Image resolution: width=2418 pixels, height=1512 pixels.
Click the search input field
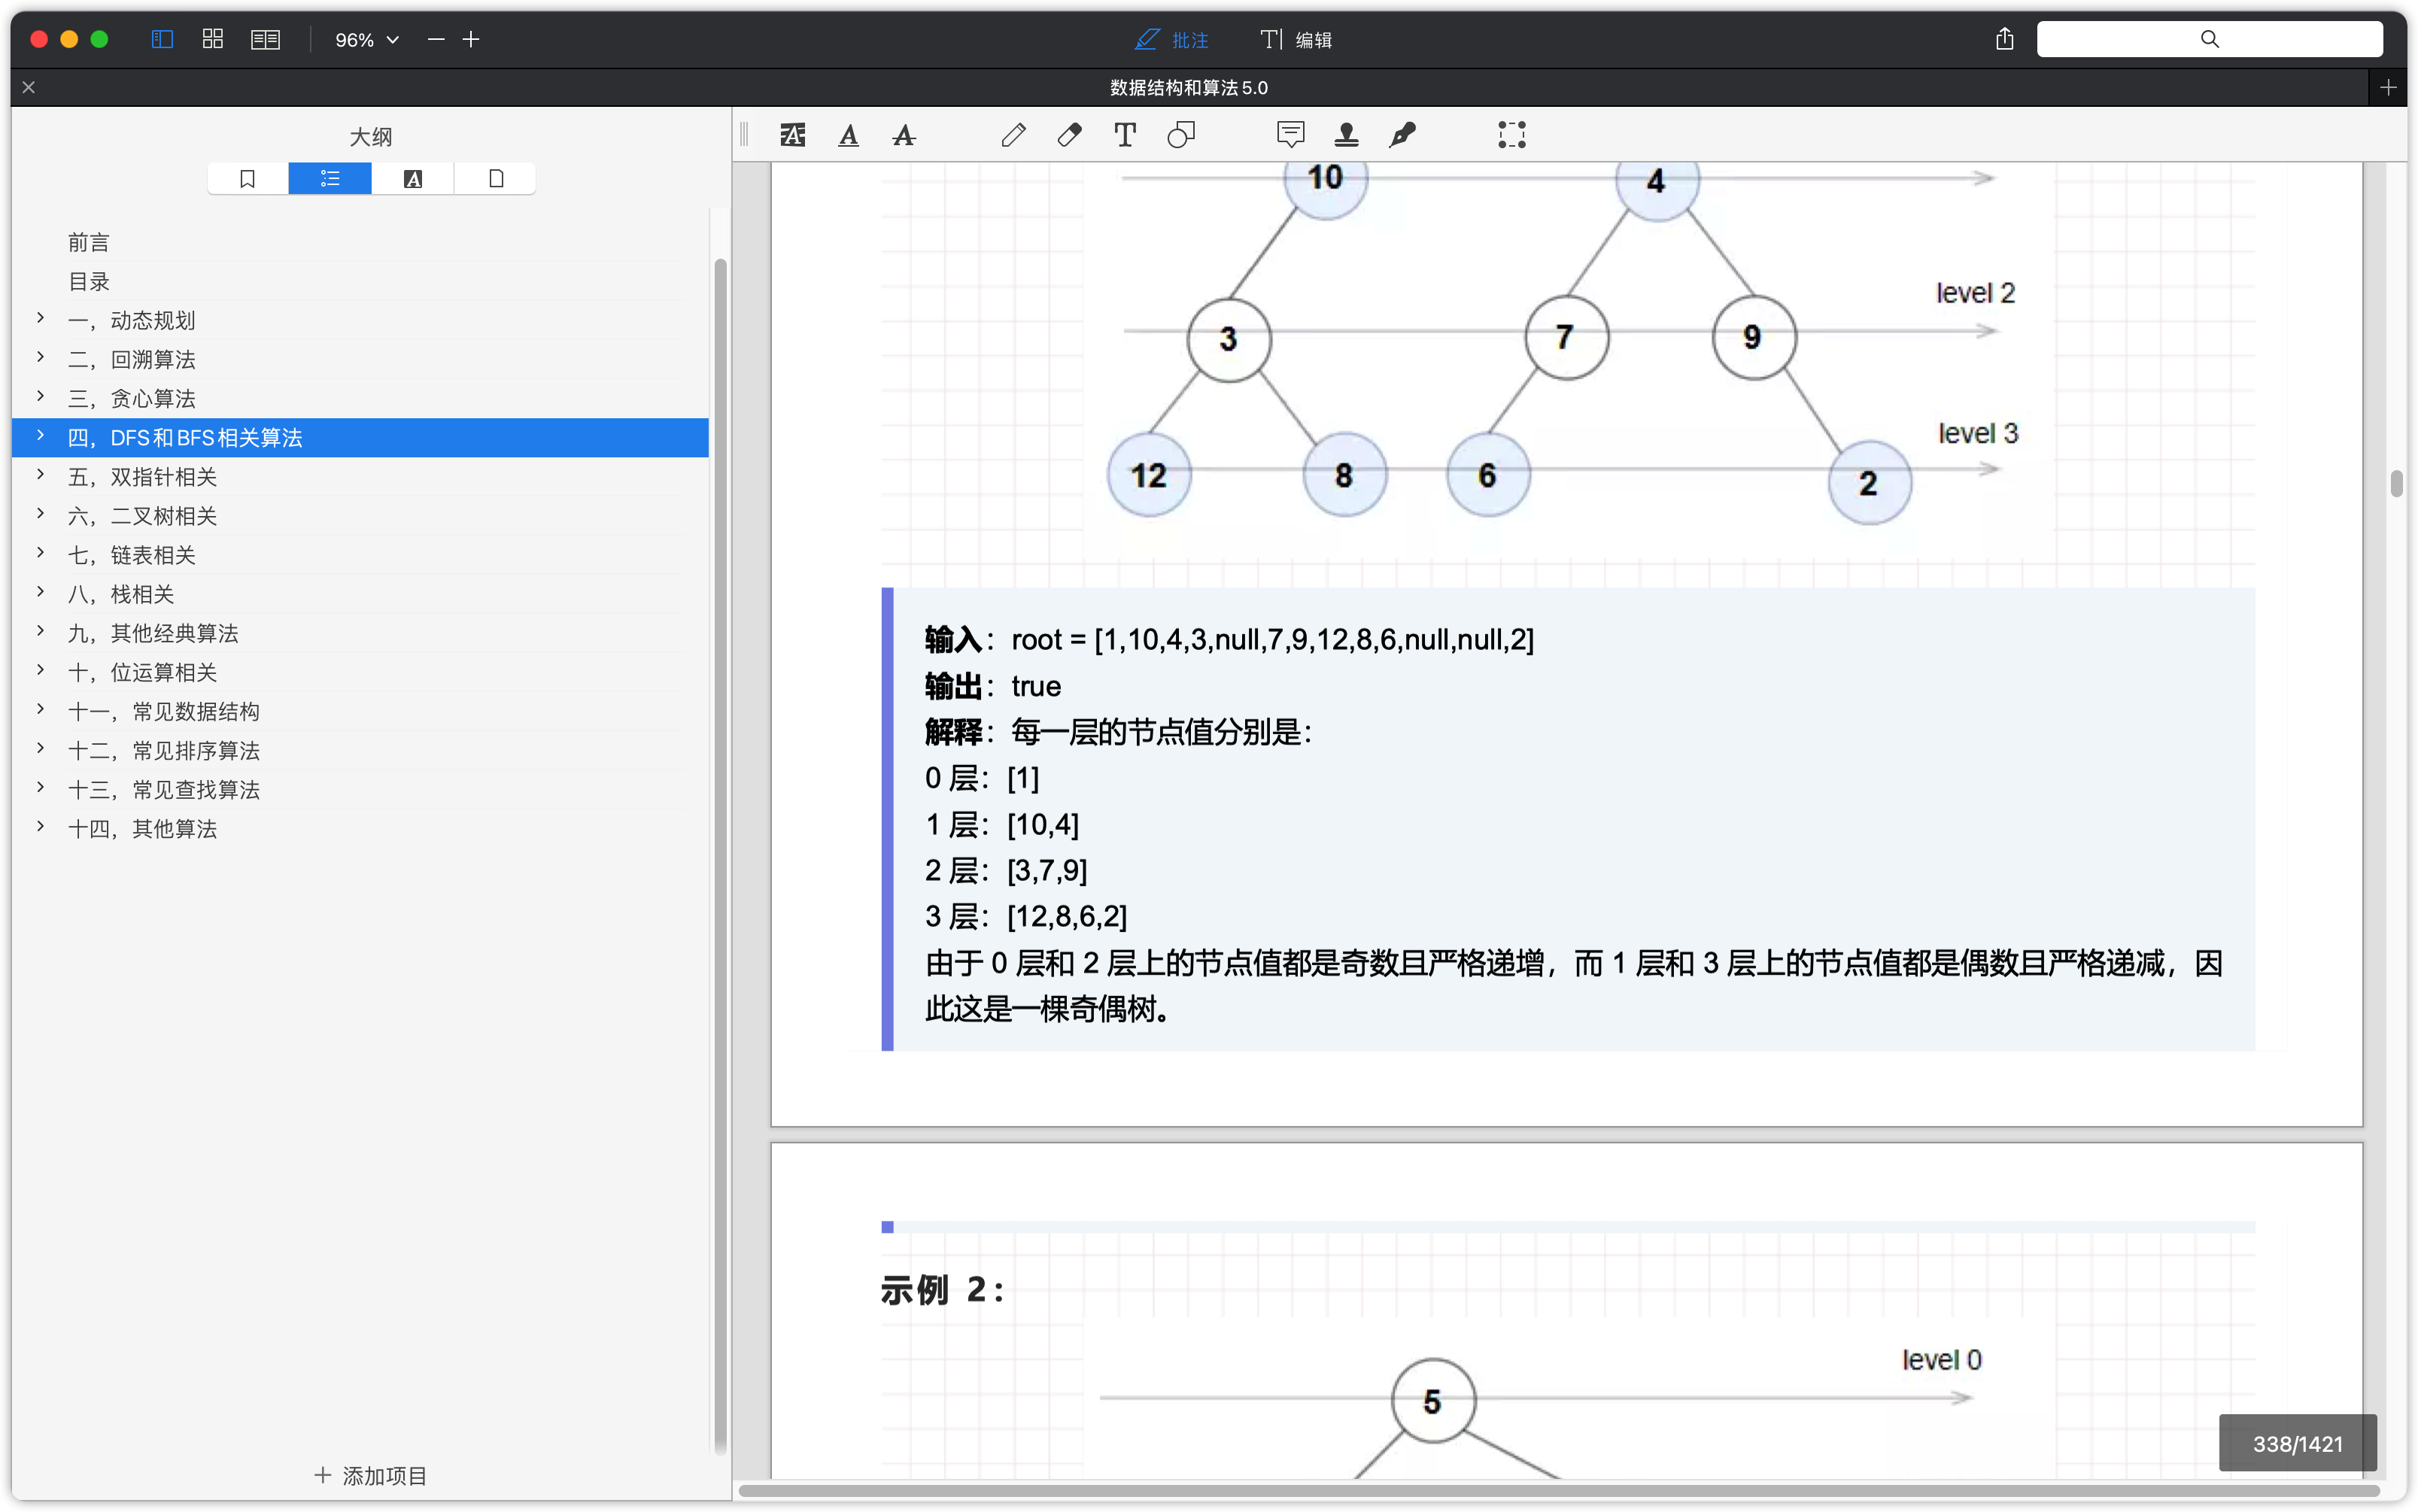pos(2209,39)
